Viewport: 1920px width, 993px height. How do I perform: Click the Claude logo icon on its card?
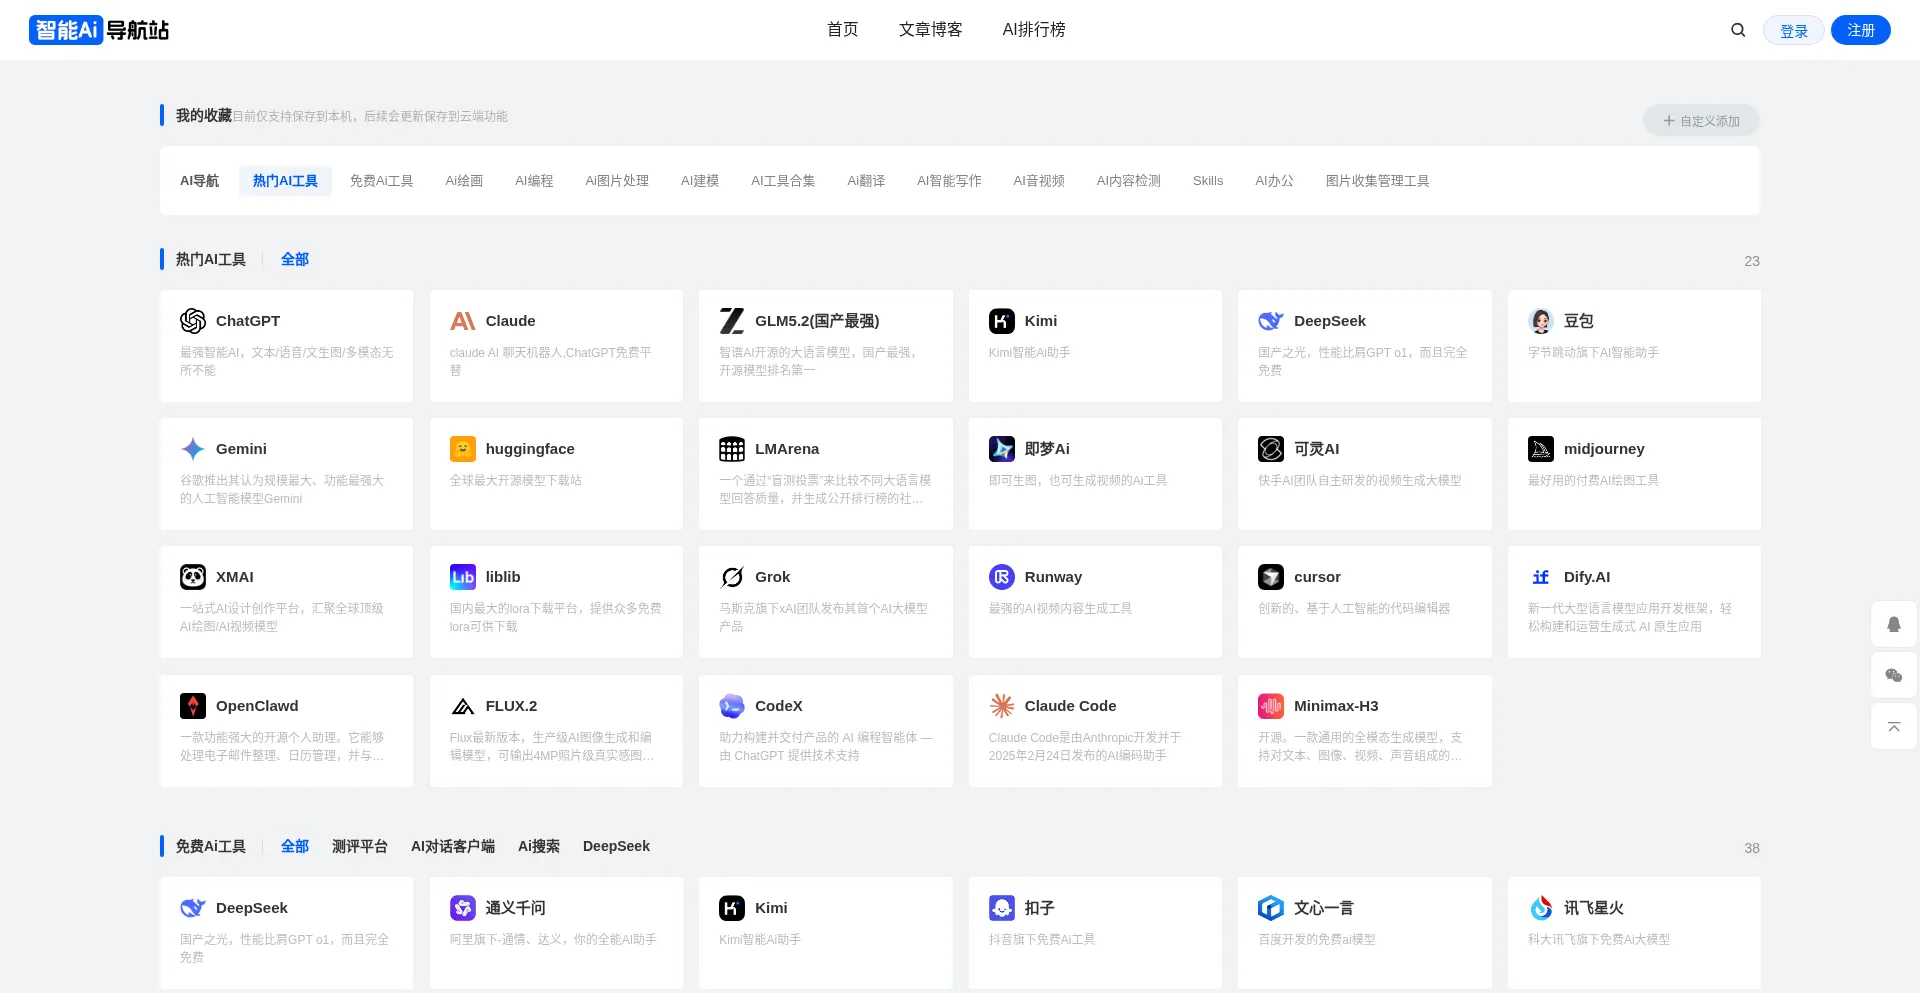[463, 321]
